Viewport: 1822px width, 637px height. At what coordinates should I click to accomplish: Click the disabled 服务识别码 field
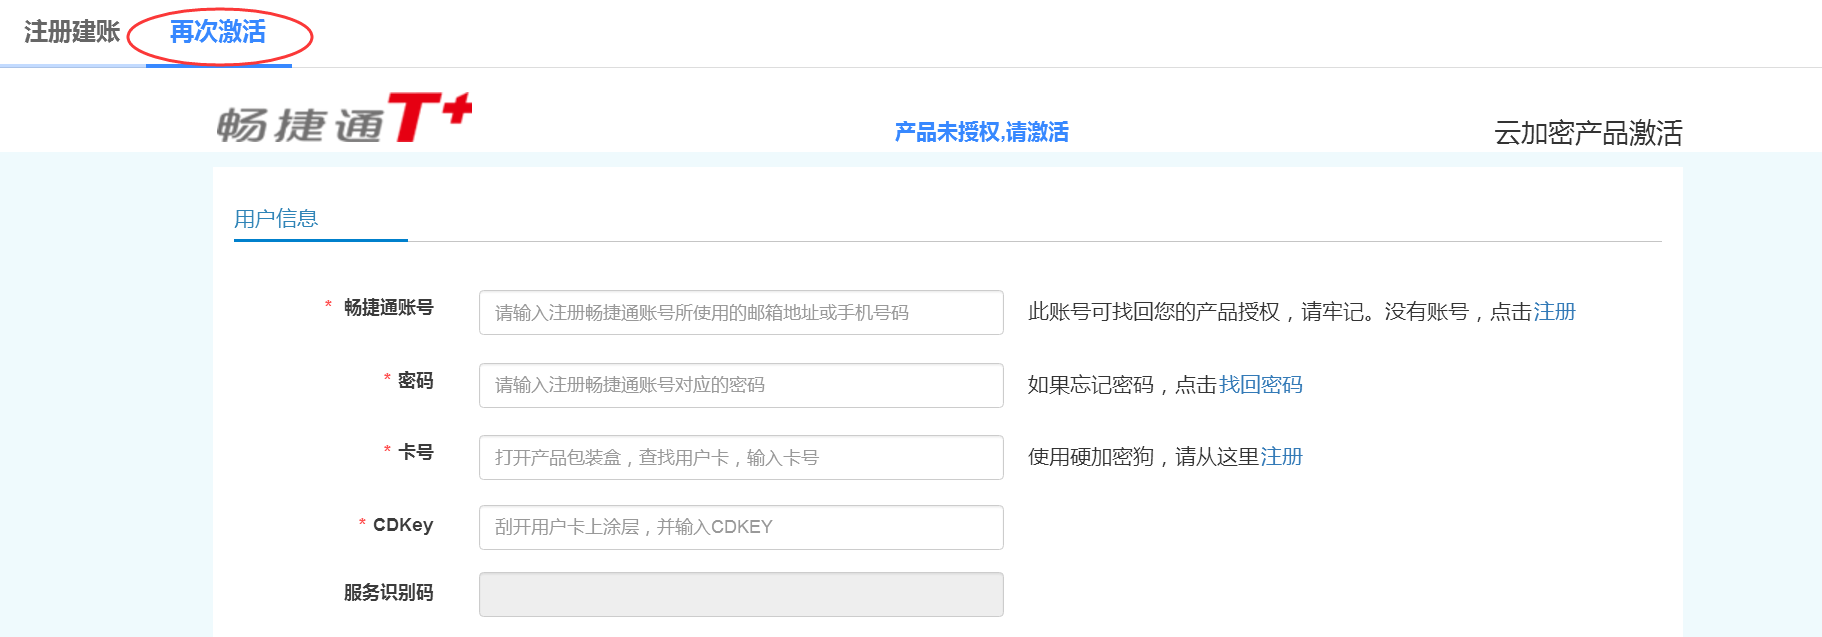[741, 594]
